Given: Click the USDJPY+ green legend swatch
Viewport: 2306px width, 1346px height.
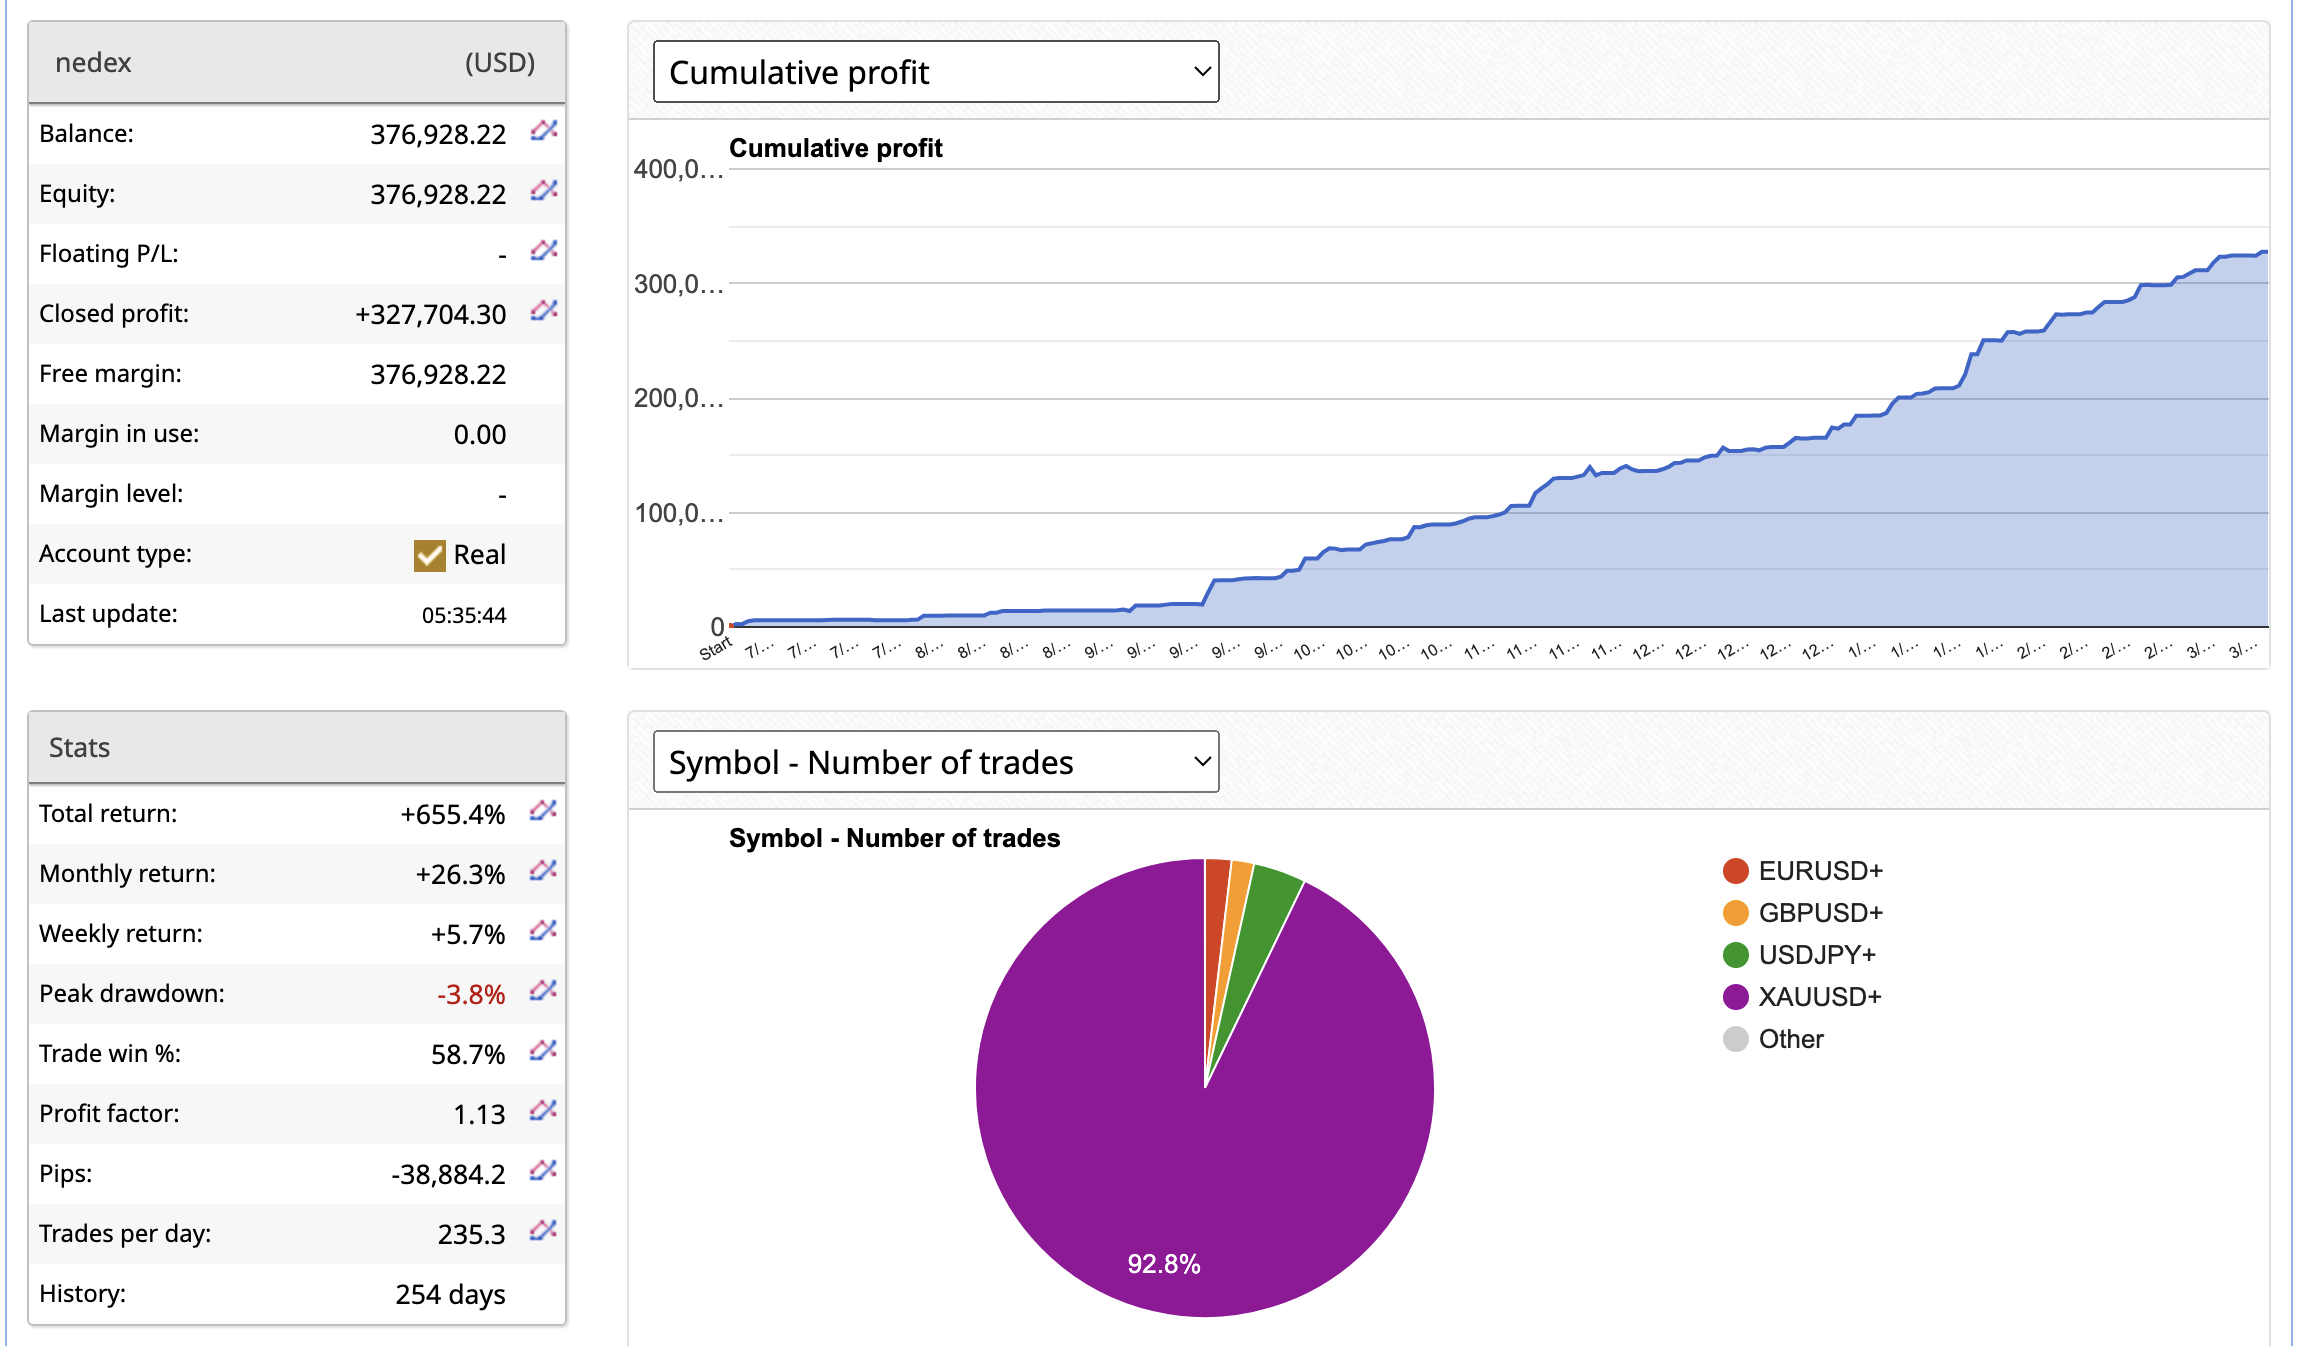Looking at the screenshot, I should [x=1735, y=955].
